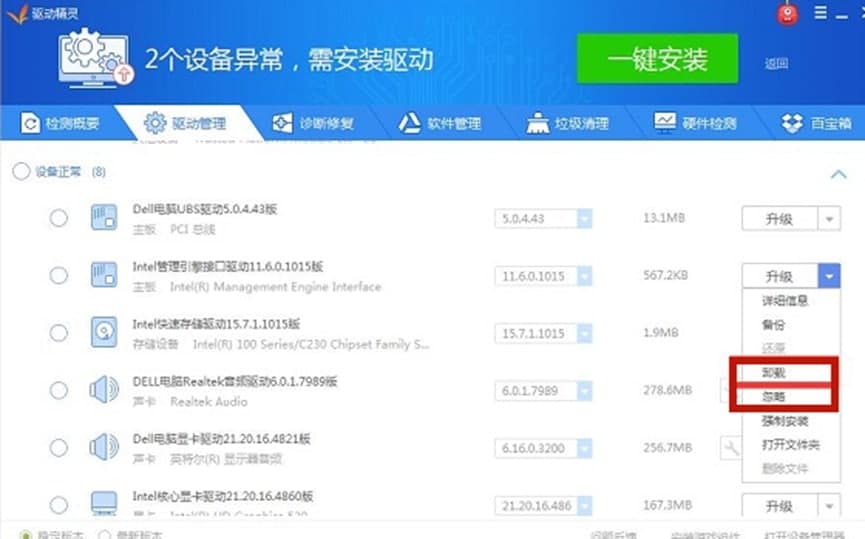The height and width of the screenshot is (539, 865).
Task: Click the text Intel(R) Management Engine Interface
Action: [275, 287]
